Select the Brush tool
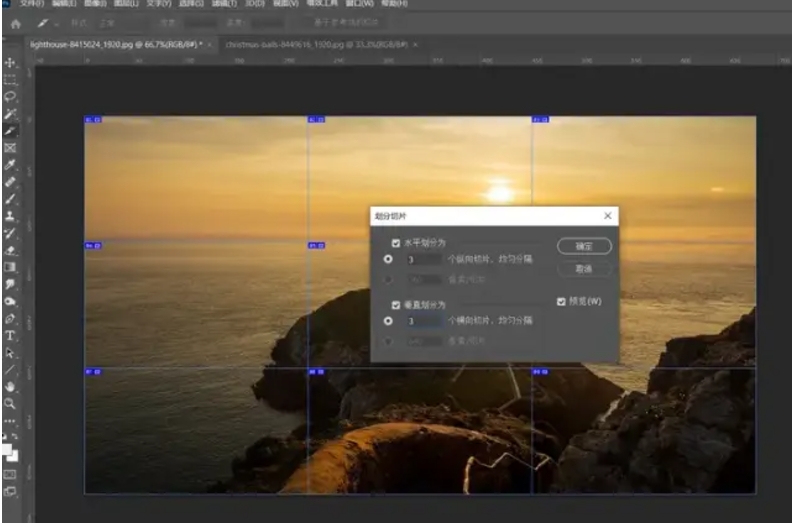This screenshot has width=792, height=527. (10, 199)
